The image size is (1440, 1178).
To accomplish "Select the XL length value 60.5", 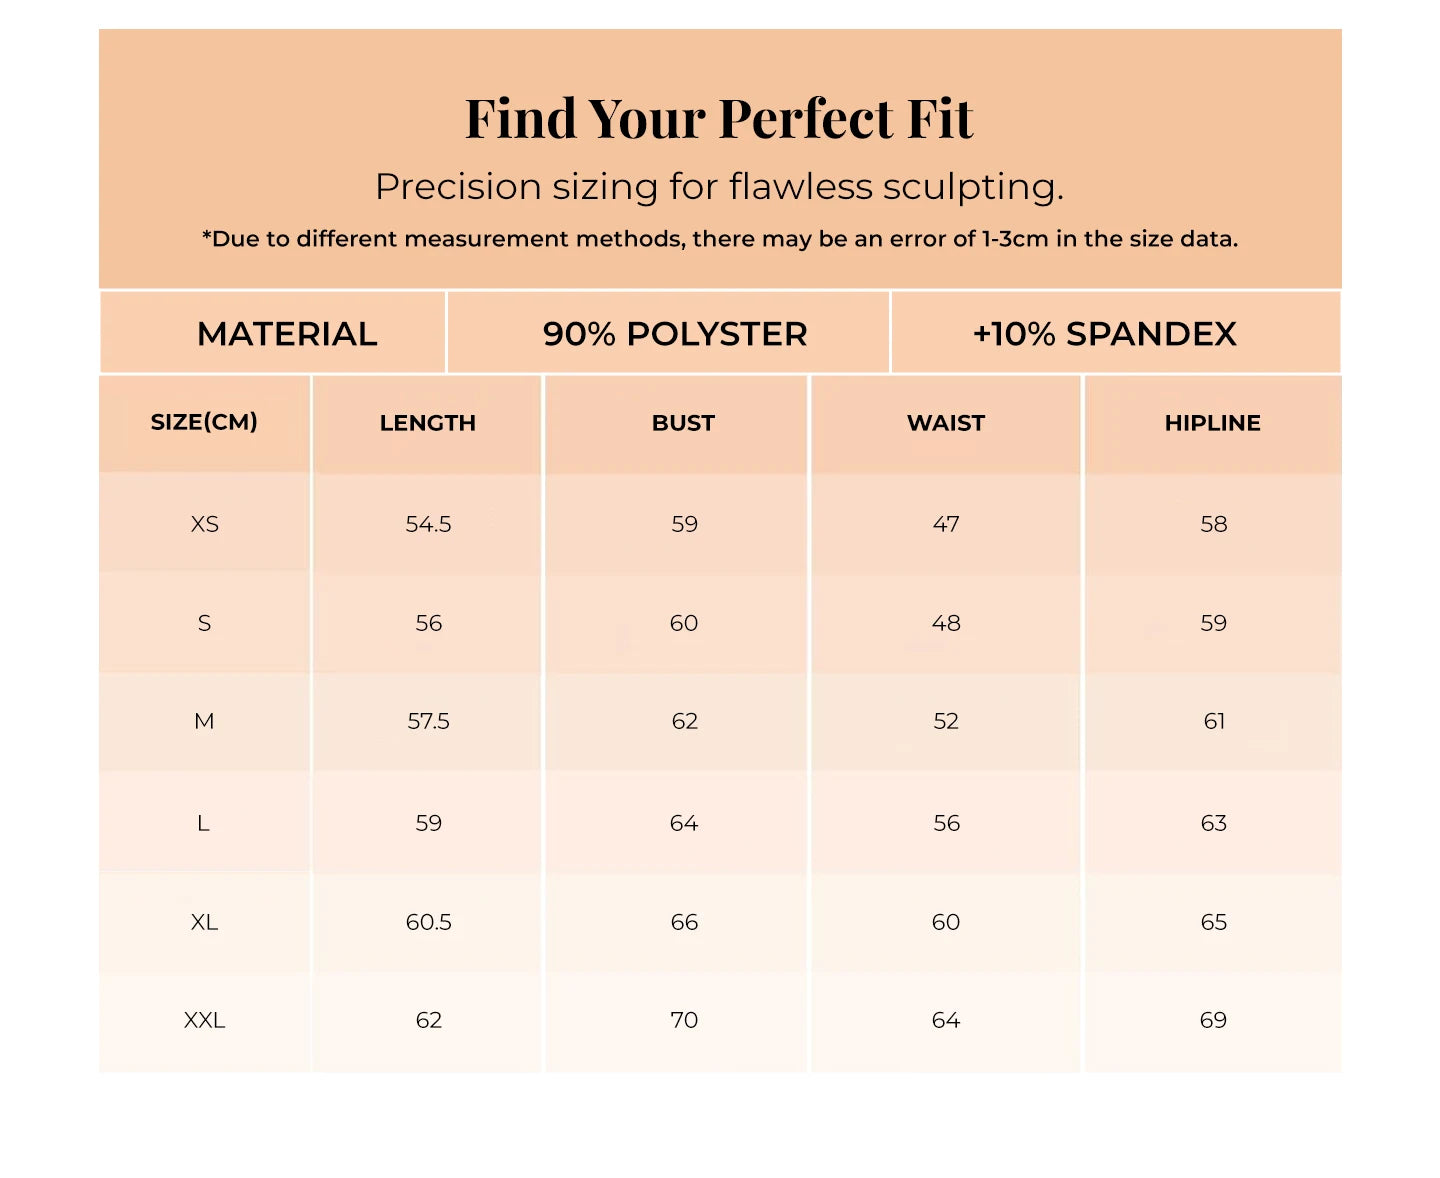I will [x=429, y=922].
